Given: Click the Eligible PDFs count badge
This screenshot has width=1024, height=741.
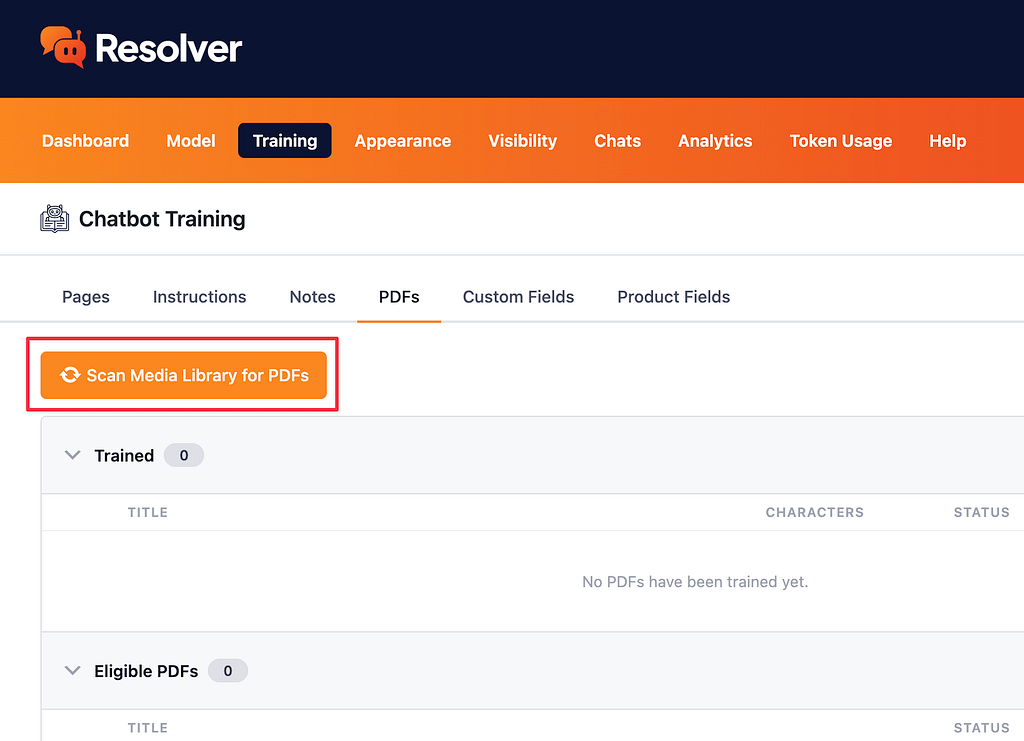Looking at the screenshot, I should tap(227, 670).
